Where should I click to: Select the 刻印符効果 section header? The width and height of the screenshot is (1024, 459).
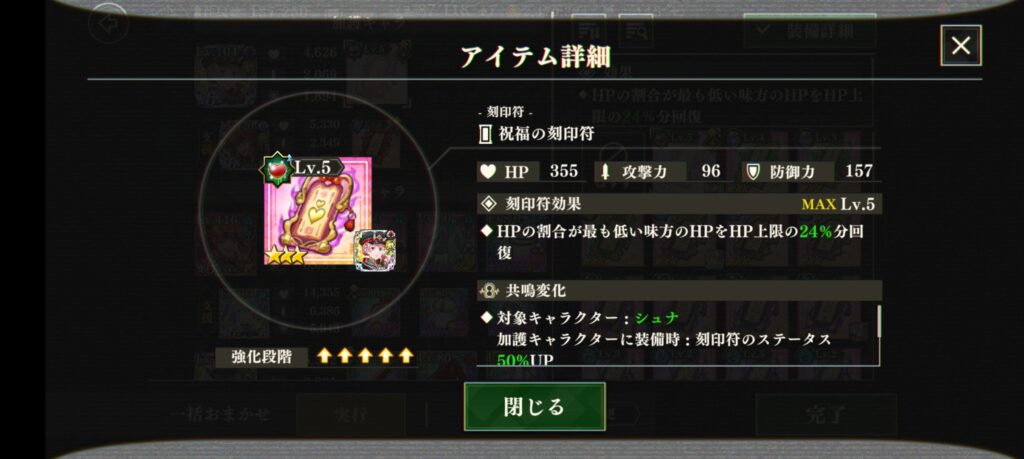coord(679,204)
